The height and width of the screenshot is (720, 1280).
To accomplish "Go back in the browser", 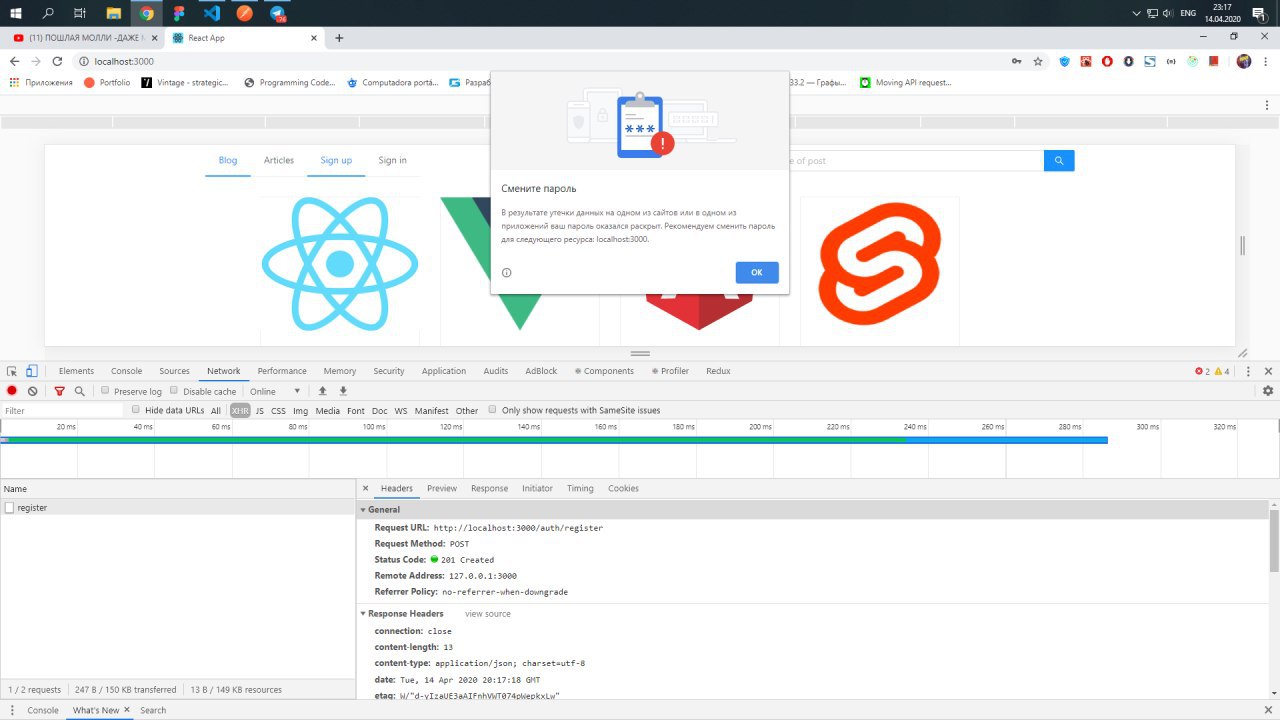I will 14,61.
